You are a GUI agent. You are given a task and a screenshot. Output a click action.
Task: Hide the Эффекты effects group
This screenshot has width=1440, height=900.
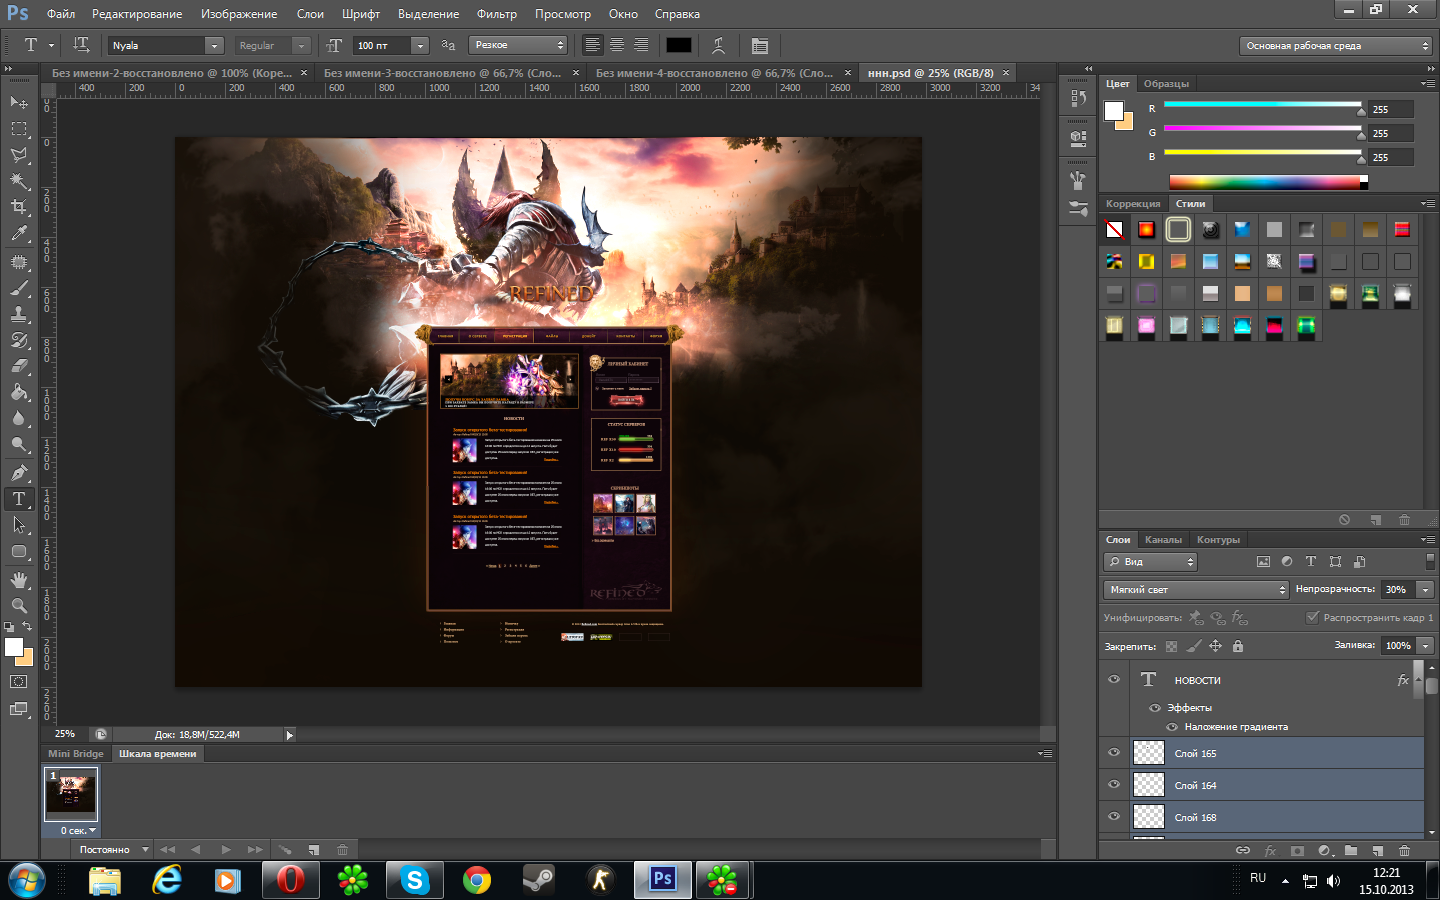[1155, 708]
